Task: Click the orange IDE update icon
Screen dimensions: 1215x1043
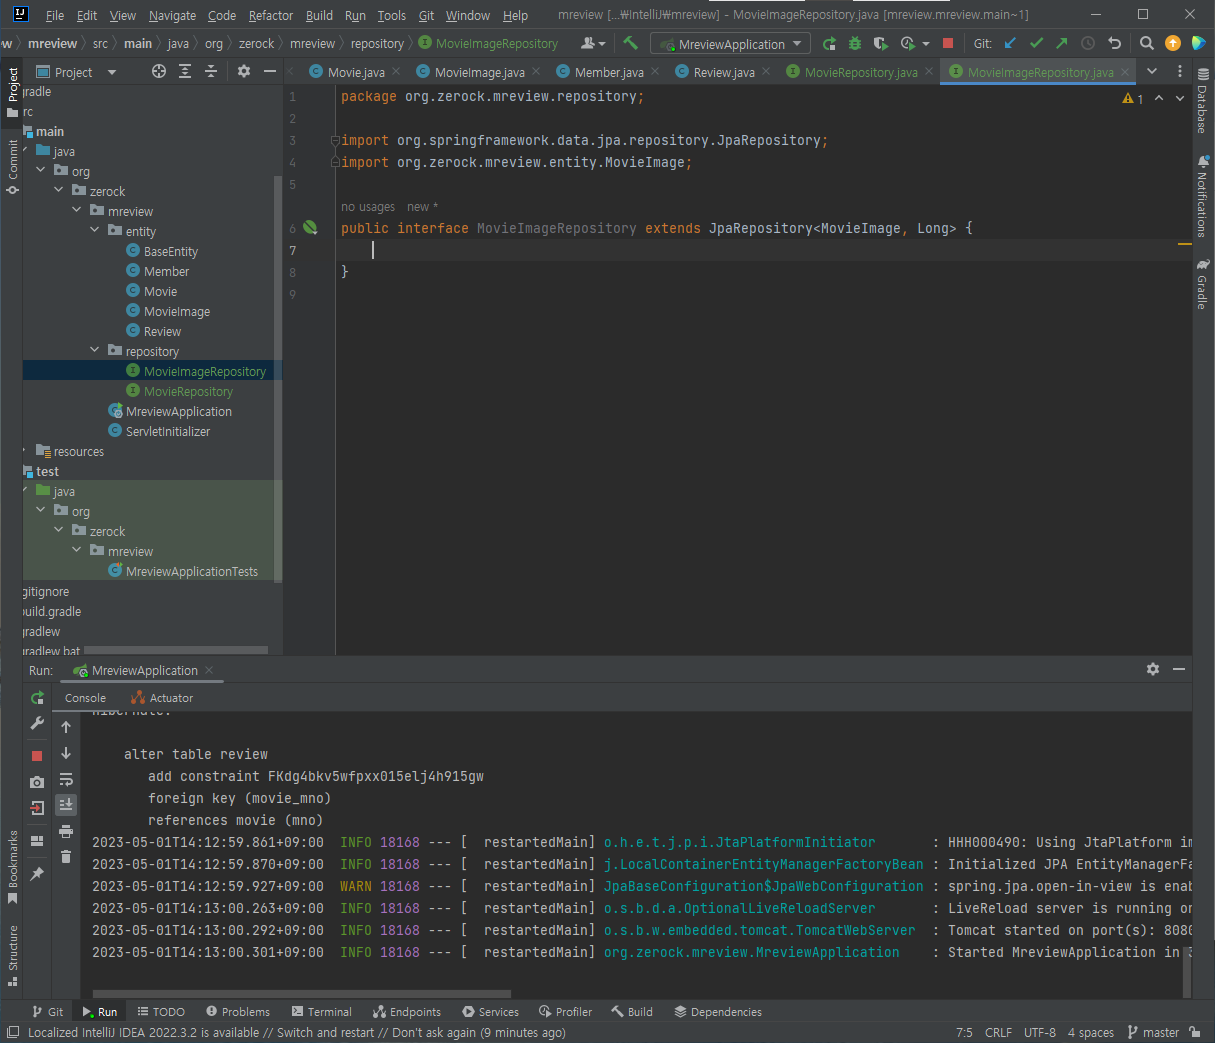Action: (x=1173, y=43)
